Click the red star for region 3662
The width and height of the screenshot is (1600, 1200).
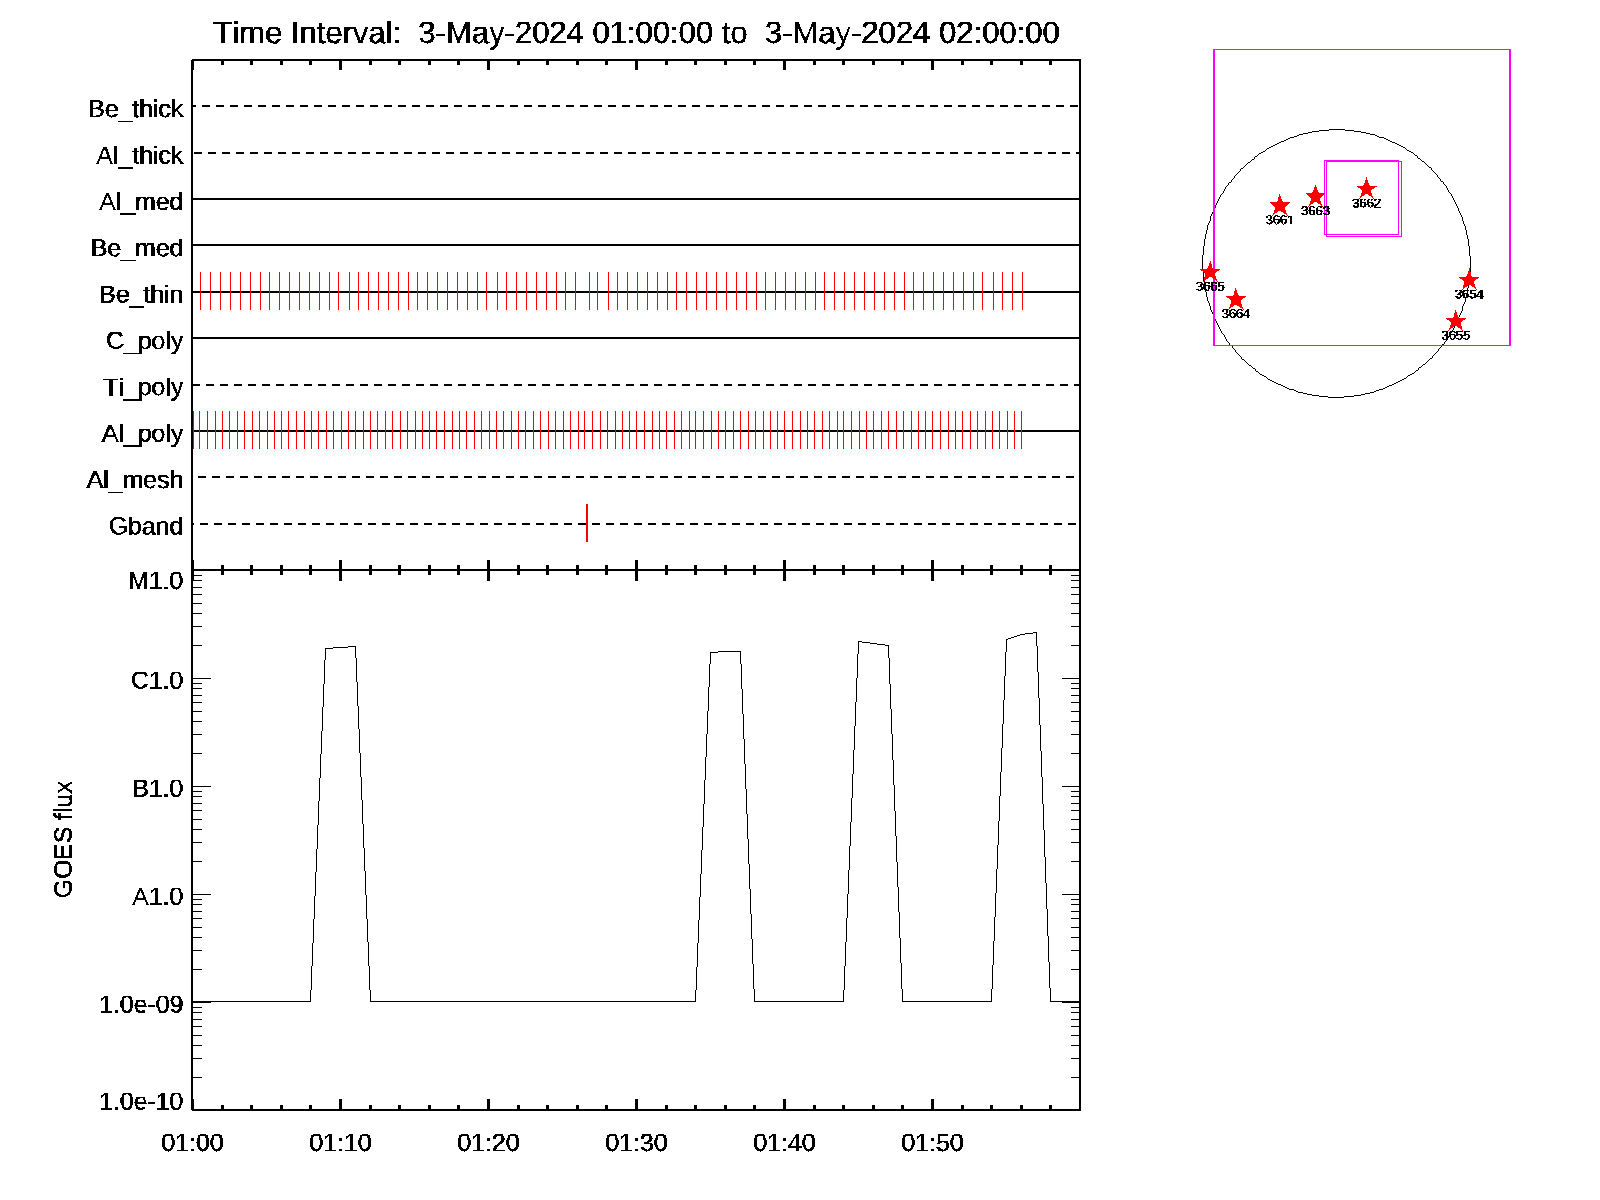[1366, 189]
